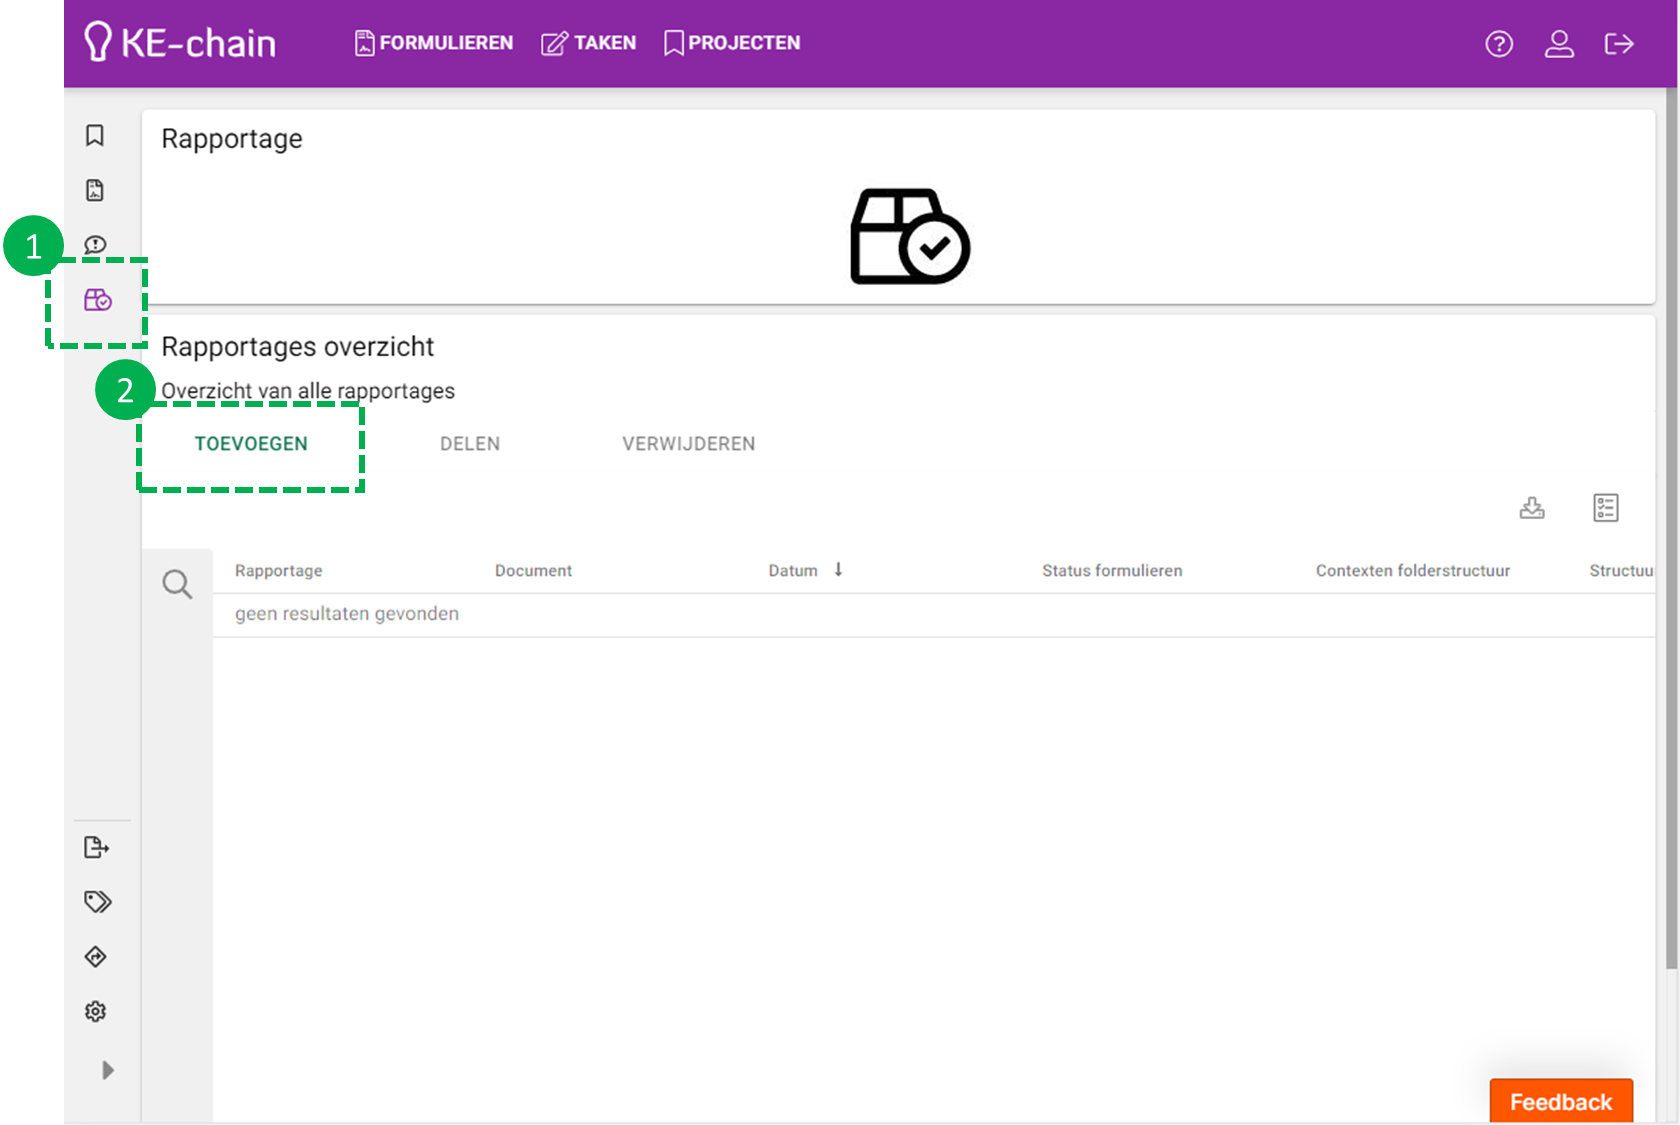The image size is (1680, 1125).
Task: Open the tags icon in sidebar
Action: (97, 902)
